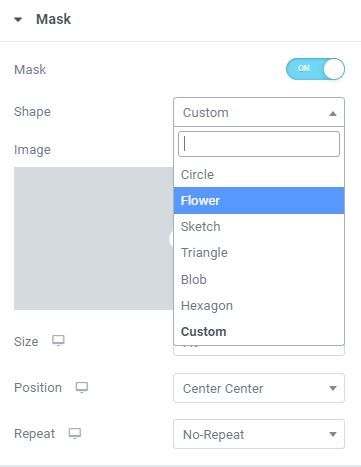
Task: Focus the shape search input field
Action: [x=259, y=144]
